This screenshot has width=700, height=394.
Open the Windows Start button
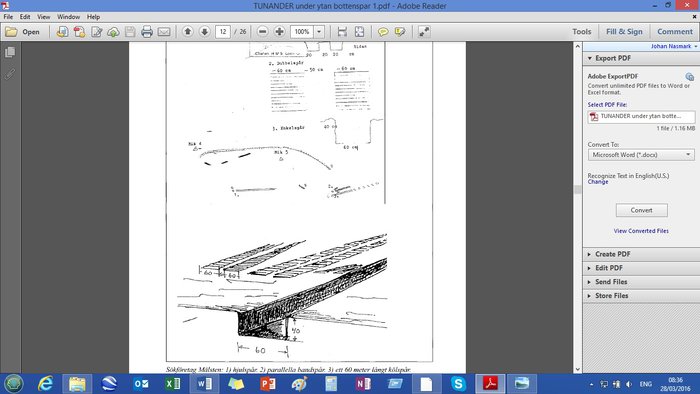tap(13, 384)
